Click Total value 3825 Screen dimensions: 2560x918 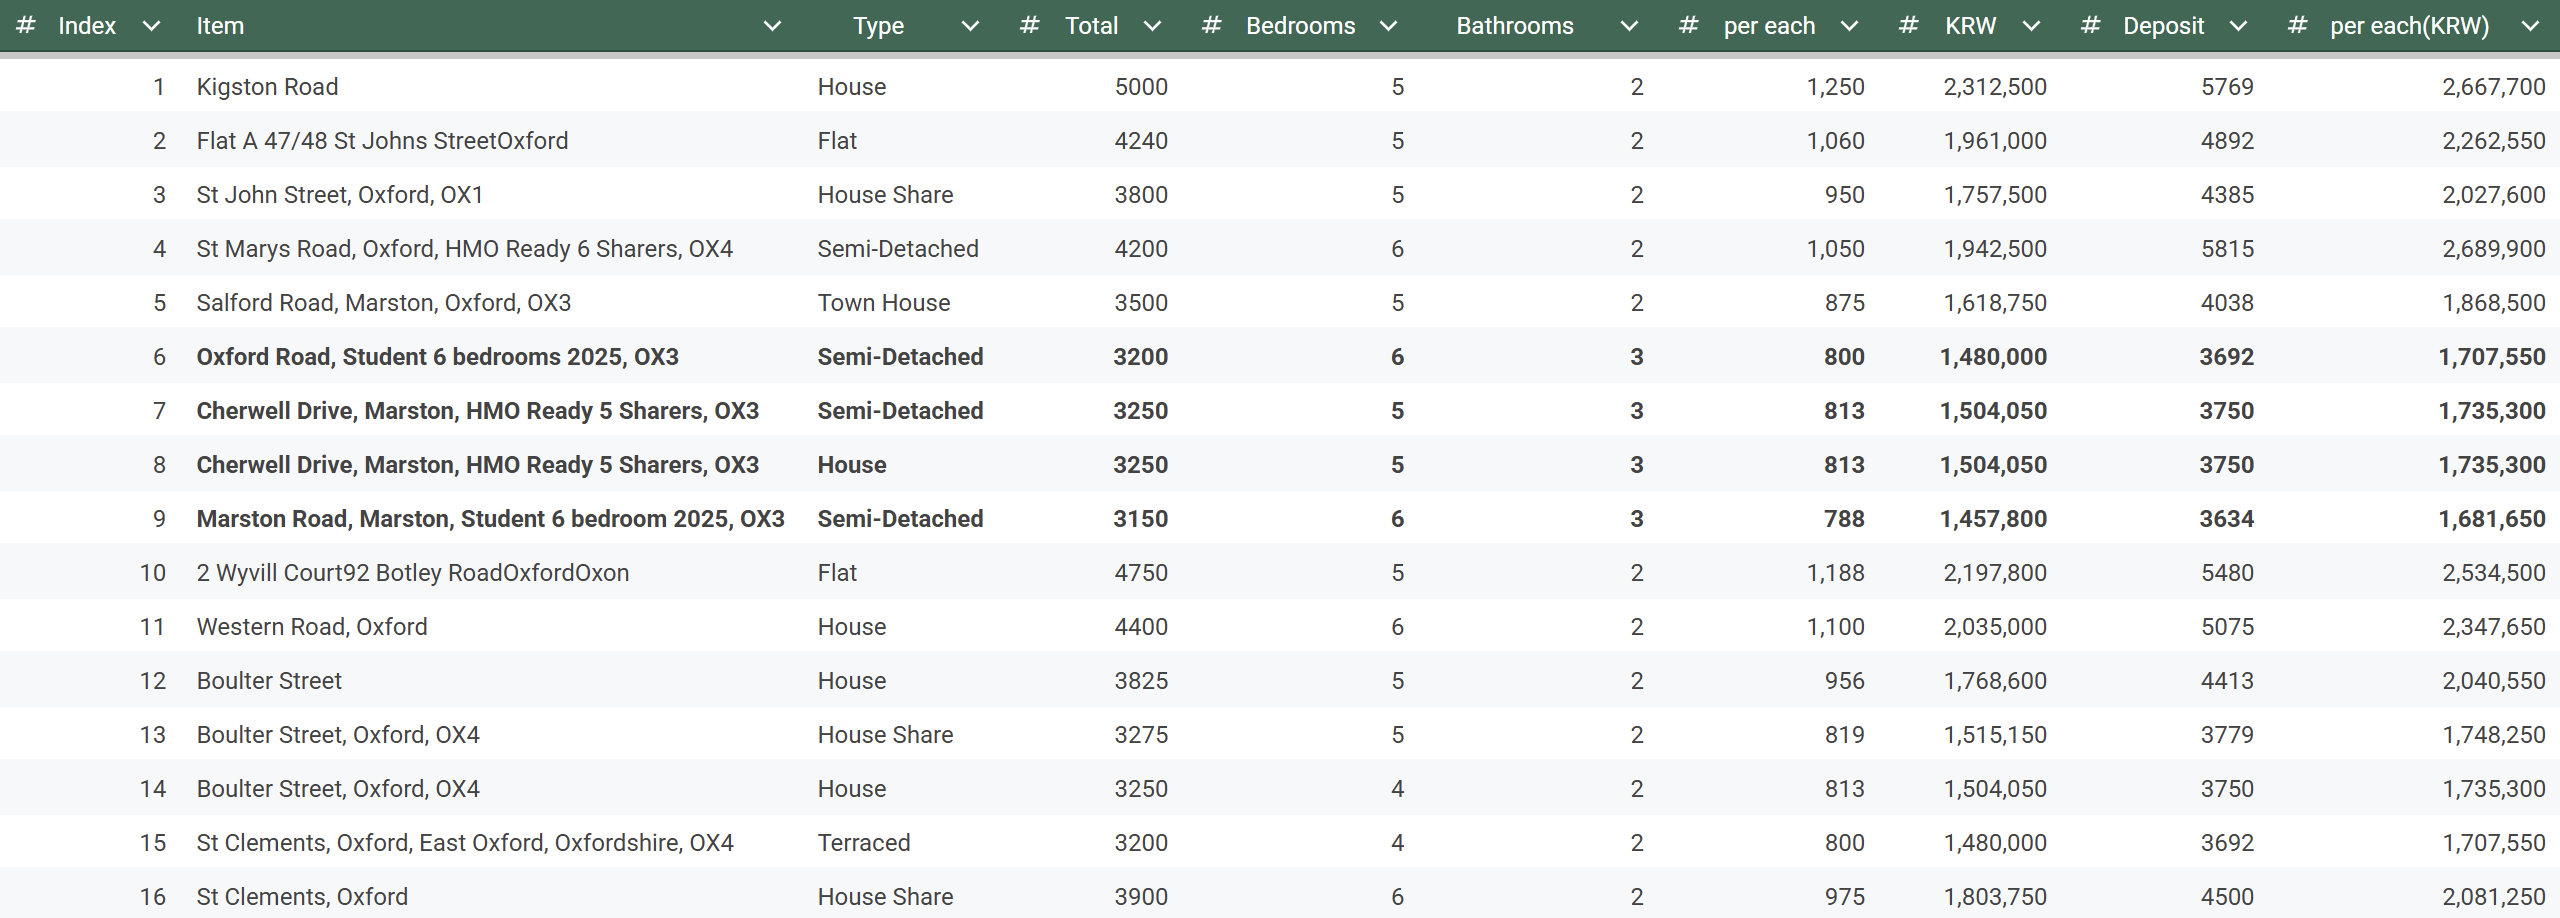click(1141, 681)
